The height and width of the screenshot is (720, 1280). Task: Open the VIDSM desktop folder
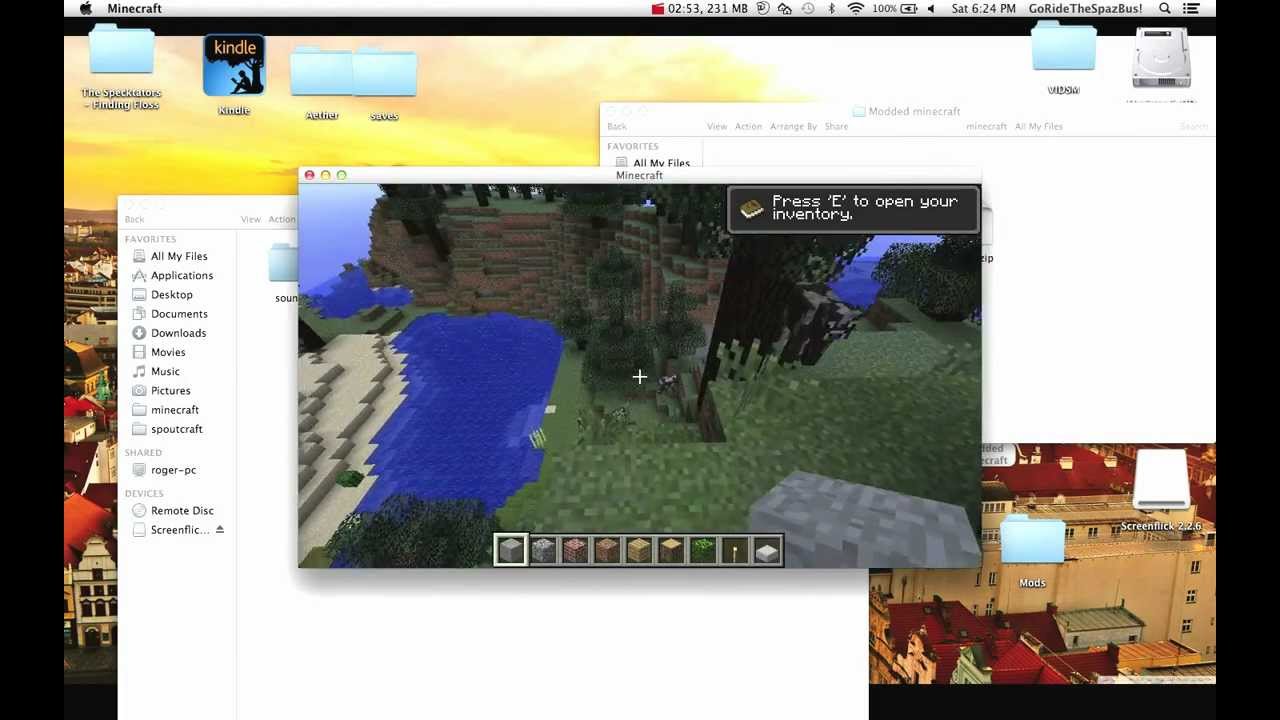pos(1064,48)
